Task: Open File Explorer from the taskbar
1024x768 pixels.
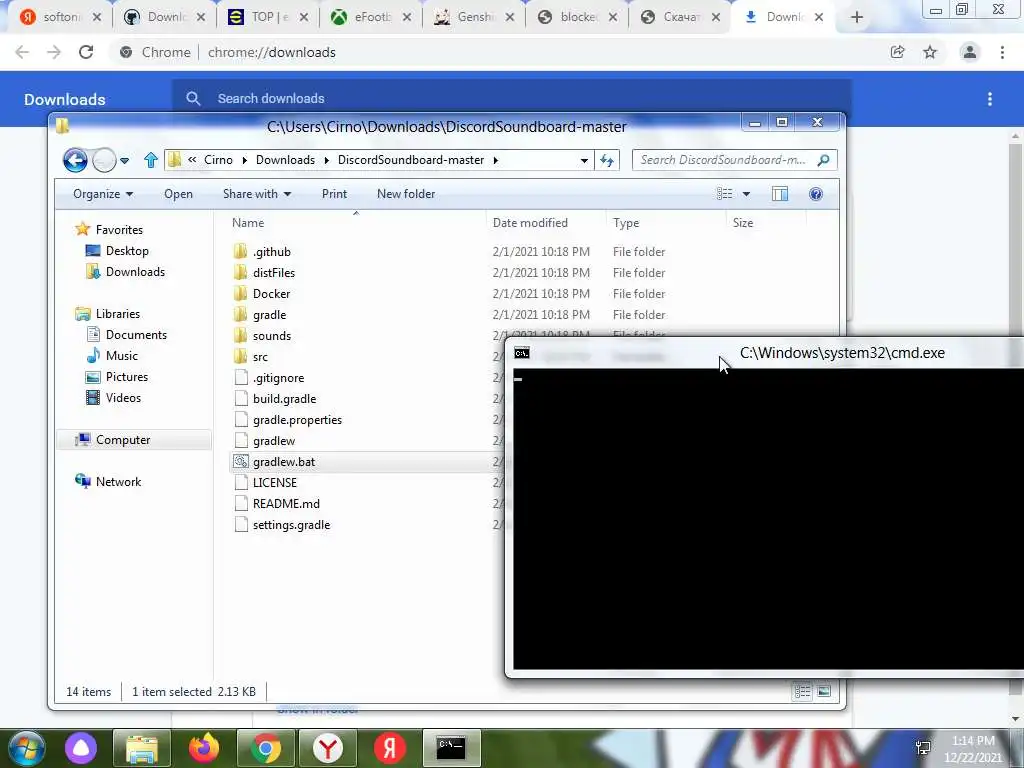Action: click(x=142, y=748)
